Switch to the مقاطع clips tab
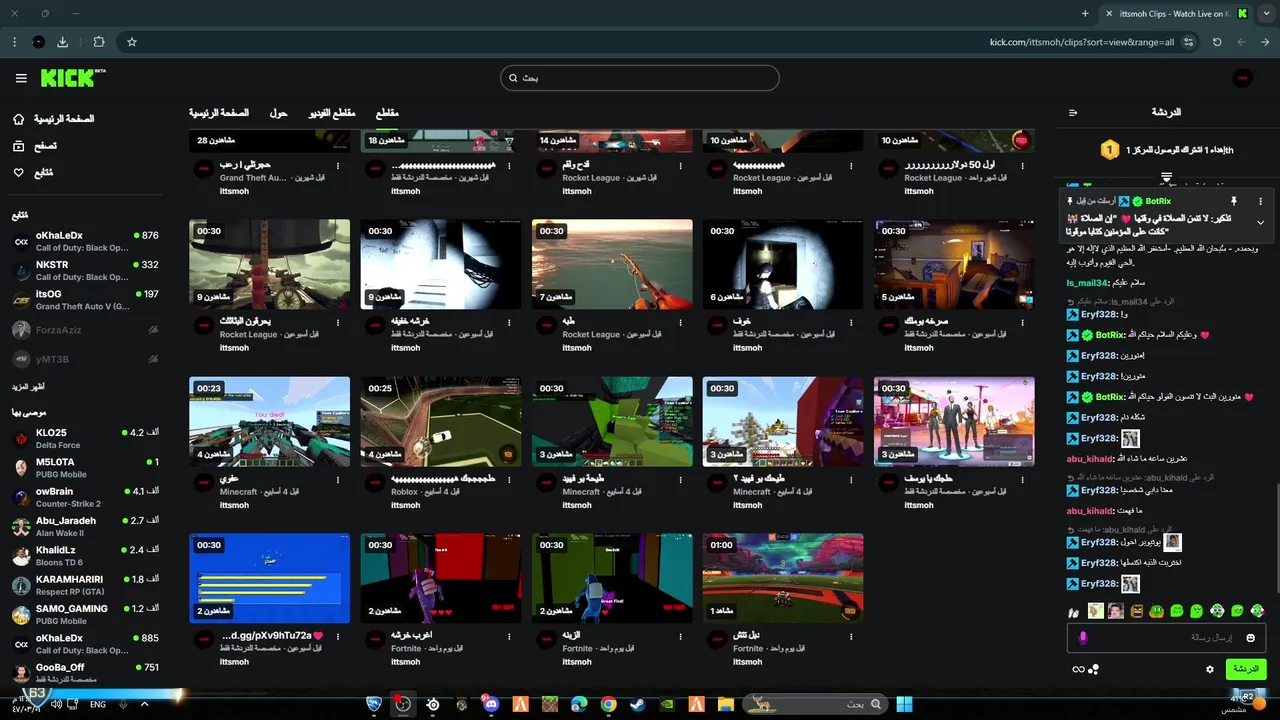The image size is (1280, 720). point(387,113)
